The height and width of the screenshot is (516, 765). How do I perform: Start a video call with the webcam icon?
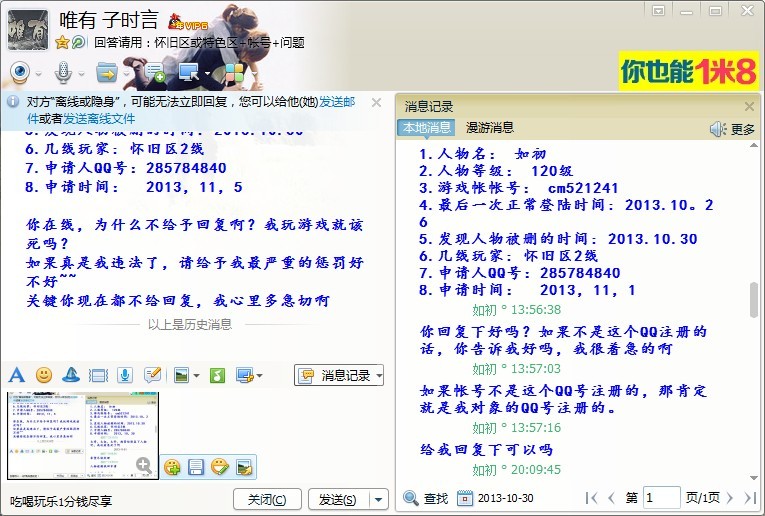tap(21, 72)
